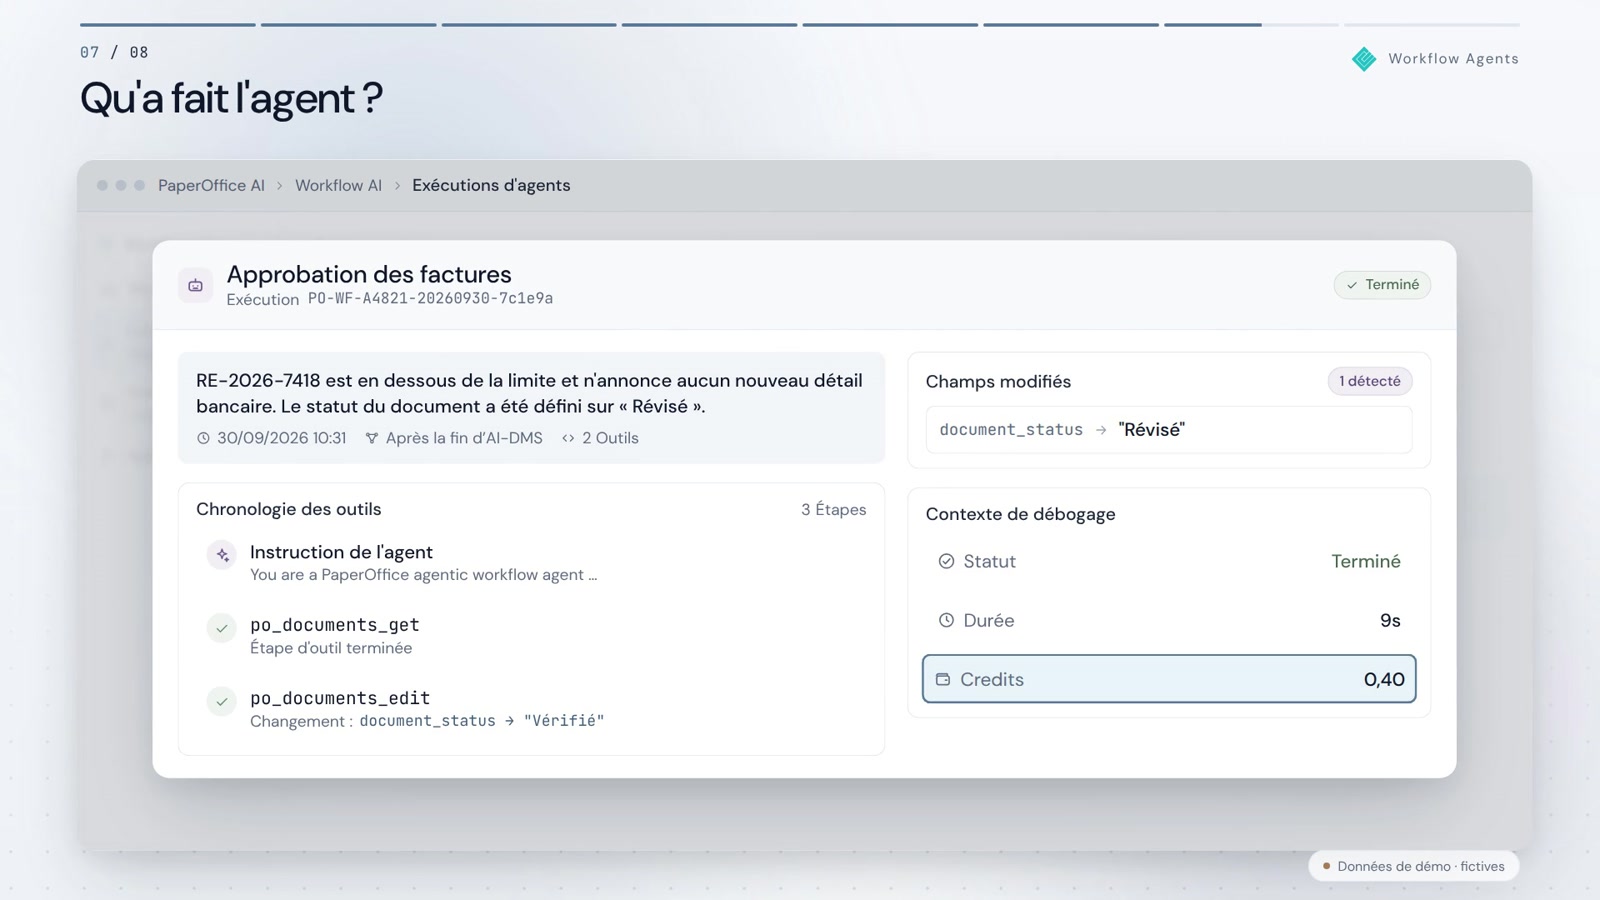The height and width of the screenshot is (900, 1600).
Task: Click the checkmark inside the Terminé badge
Action: click(1352, 285)
